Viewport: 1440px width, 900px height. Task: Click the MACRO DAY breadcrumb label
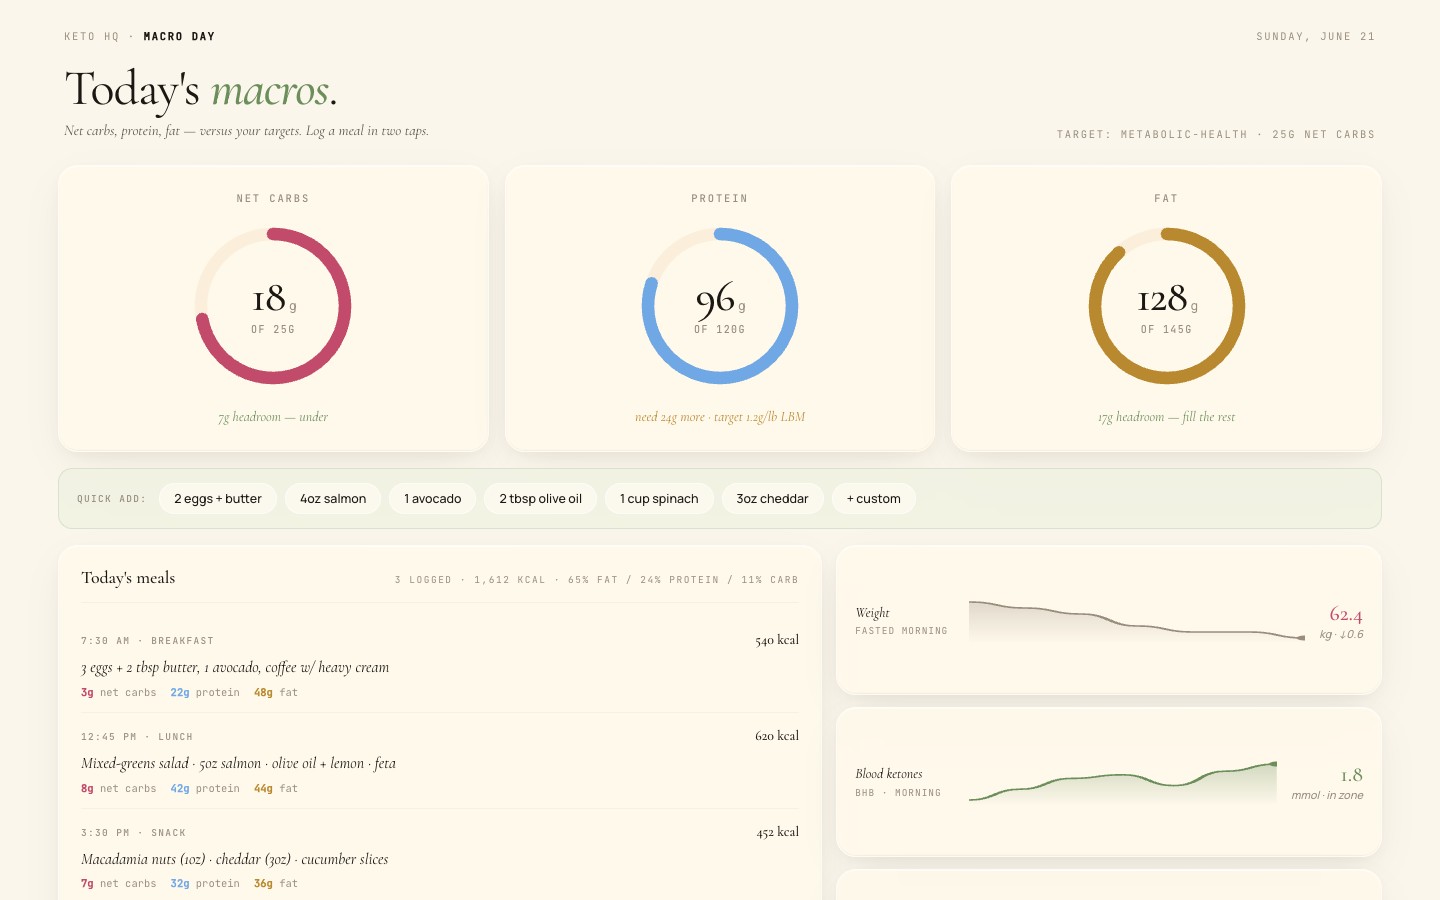179,37
